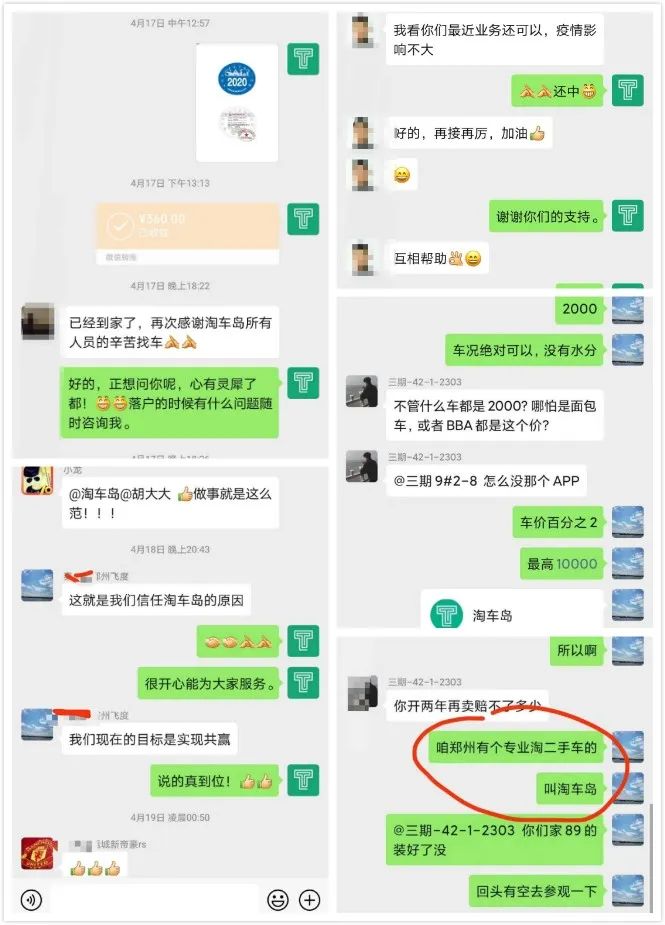Tap the green message 车况绝对可以,没有水分
The image size is (665, 925).
click(524, 350)
